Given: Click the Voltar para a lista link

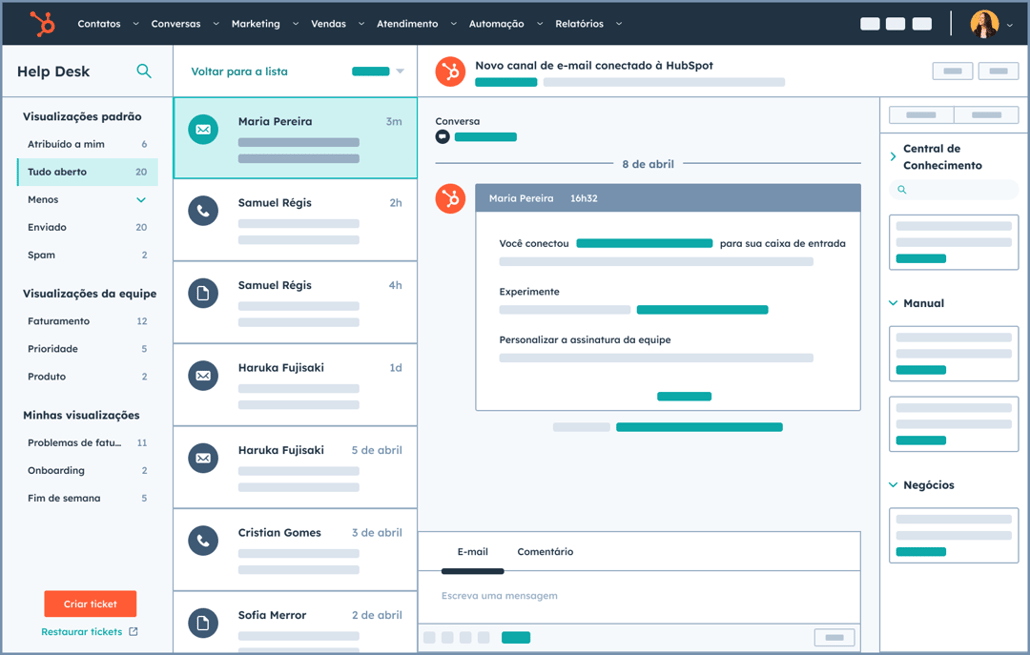Looking at the screenshot, I should point(240,71).
